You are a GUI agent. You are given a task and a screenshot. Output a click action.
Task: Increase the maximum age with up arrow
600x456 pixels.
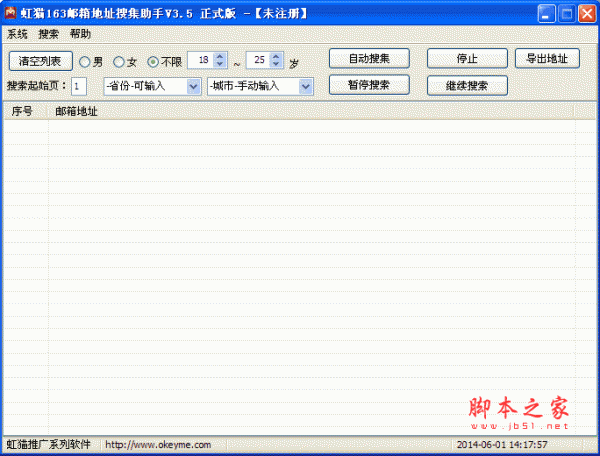[x=276, y=56]
